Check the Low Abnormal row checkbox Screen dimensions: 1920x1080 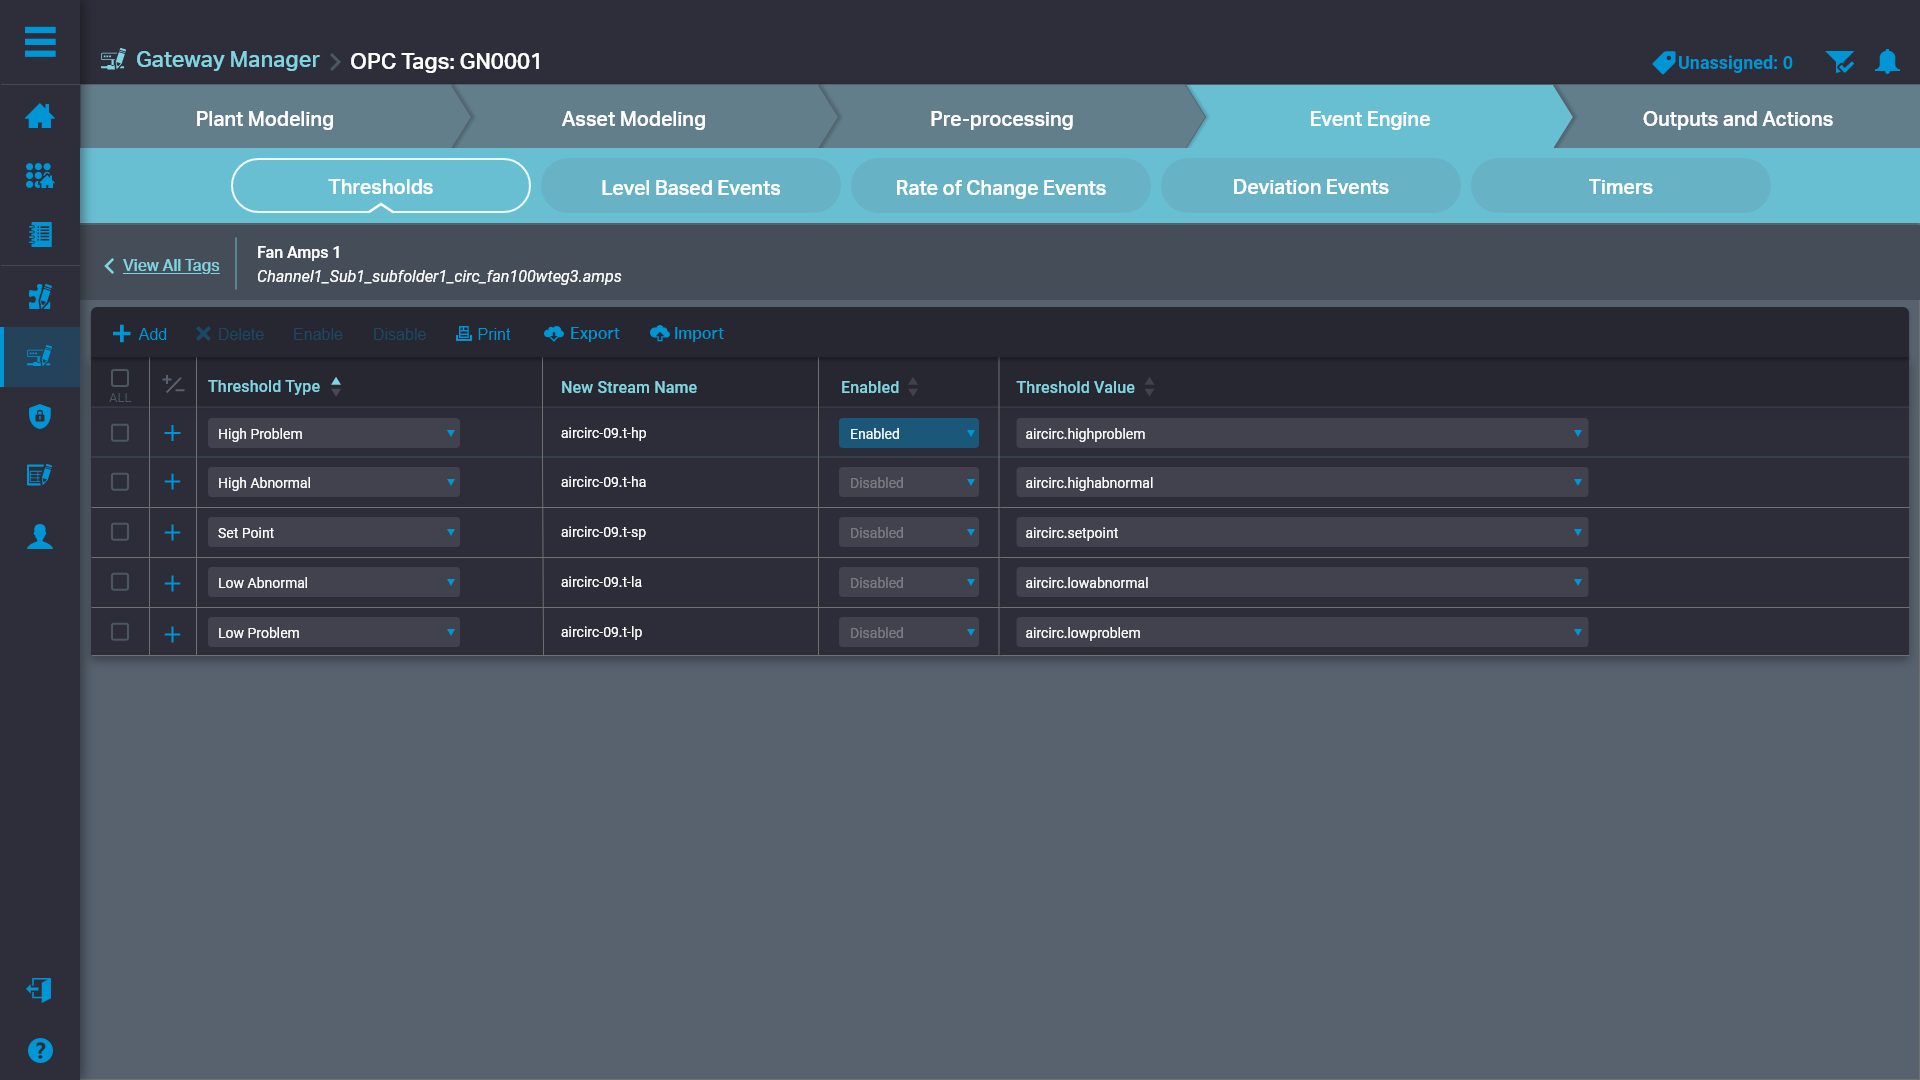tap(120, 582)
